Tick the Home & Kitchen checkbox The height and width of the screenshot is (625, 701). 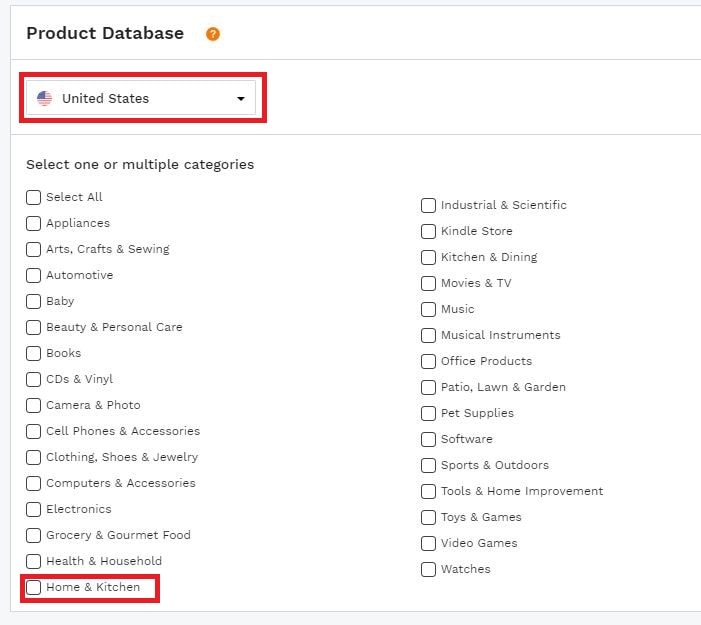34,587
